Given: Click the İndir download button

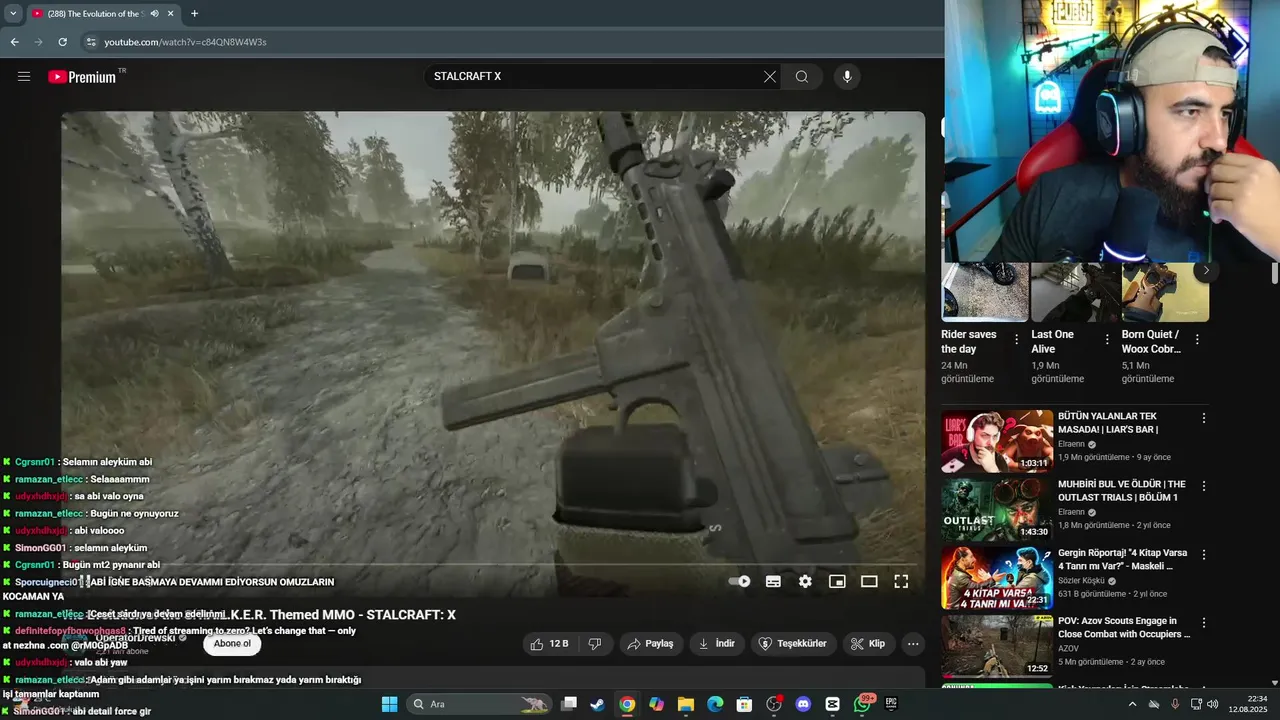Looking at the screenshot, I should [716, 644].
